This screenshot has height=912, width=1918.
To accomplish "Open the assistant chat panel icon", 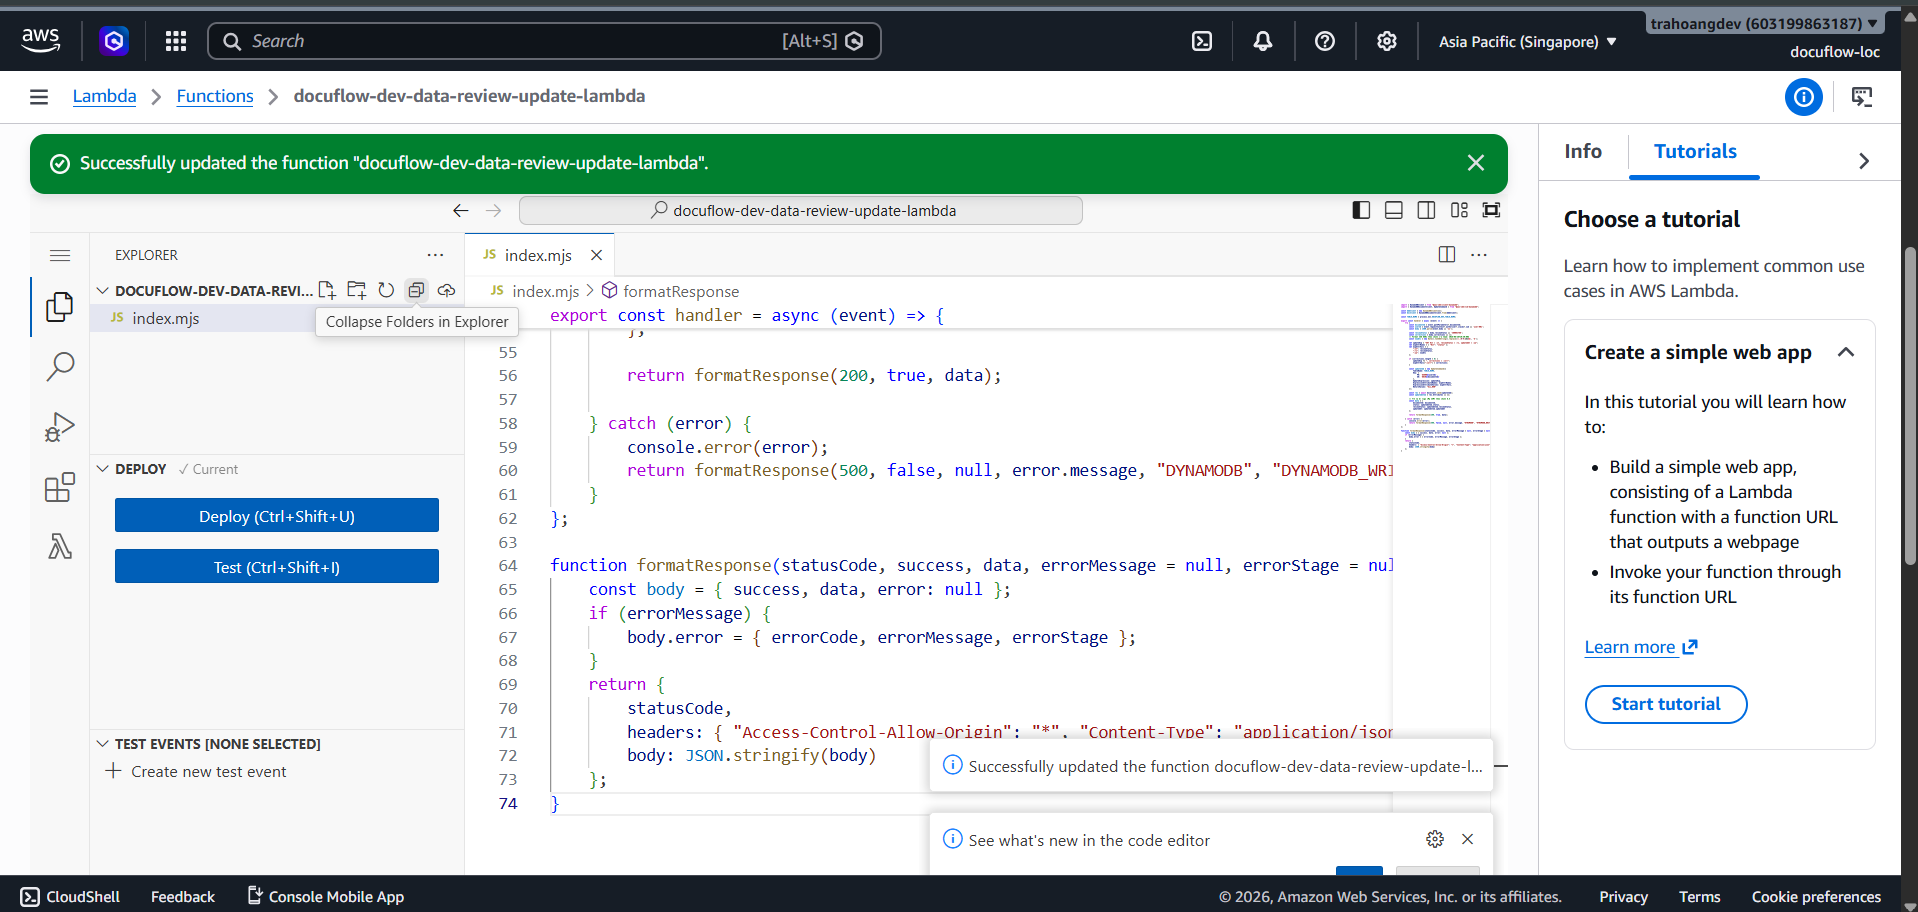I will tap(1862, 97).
